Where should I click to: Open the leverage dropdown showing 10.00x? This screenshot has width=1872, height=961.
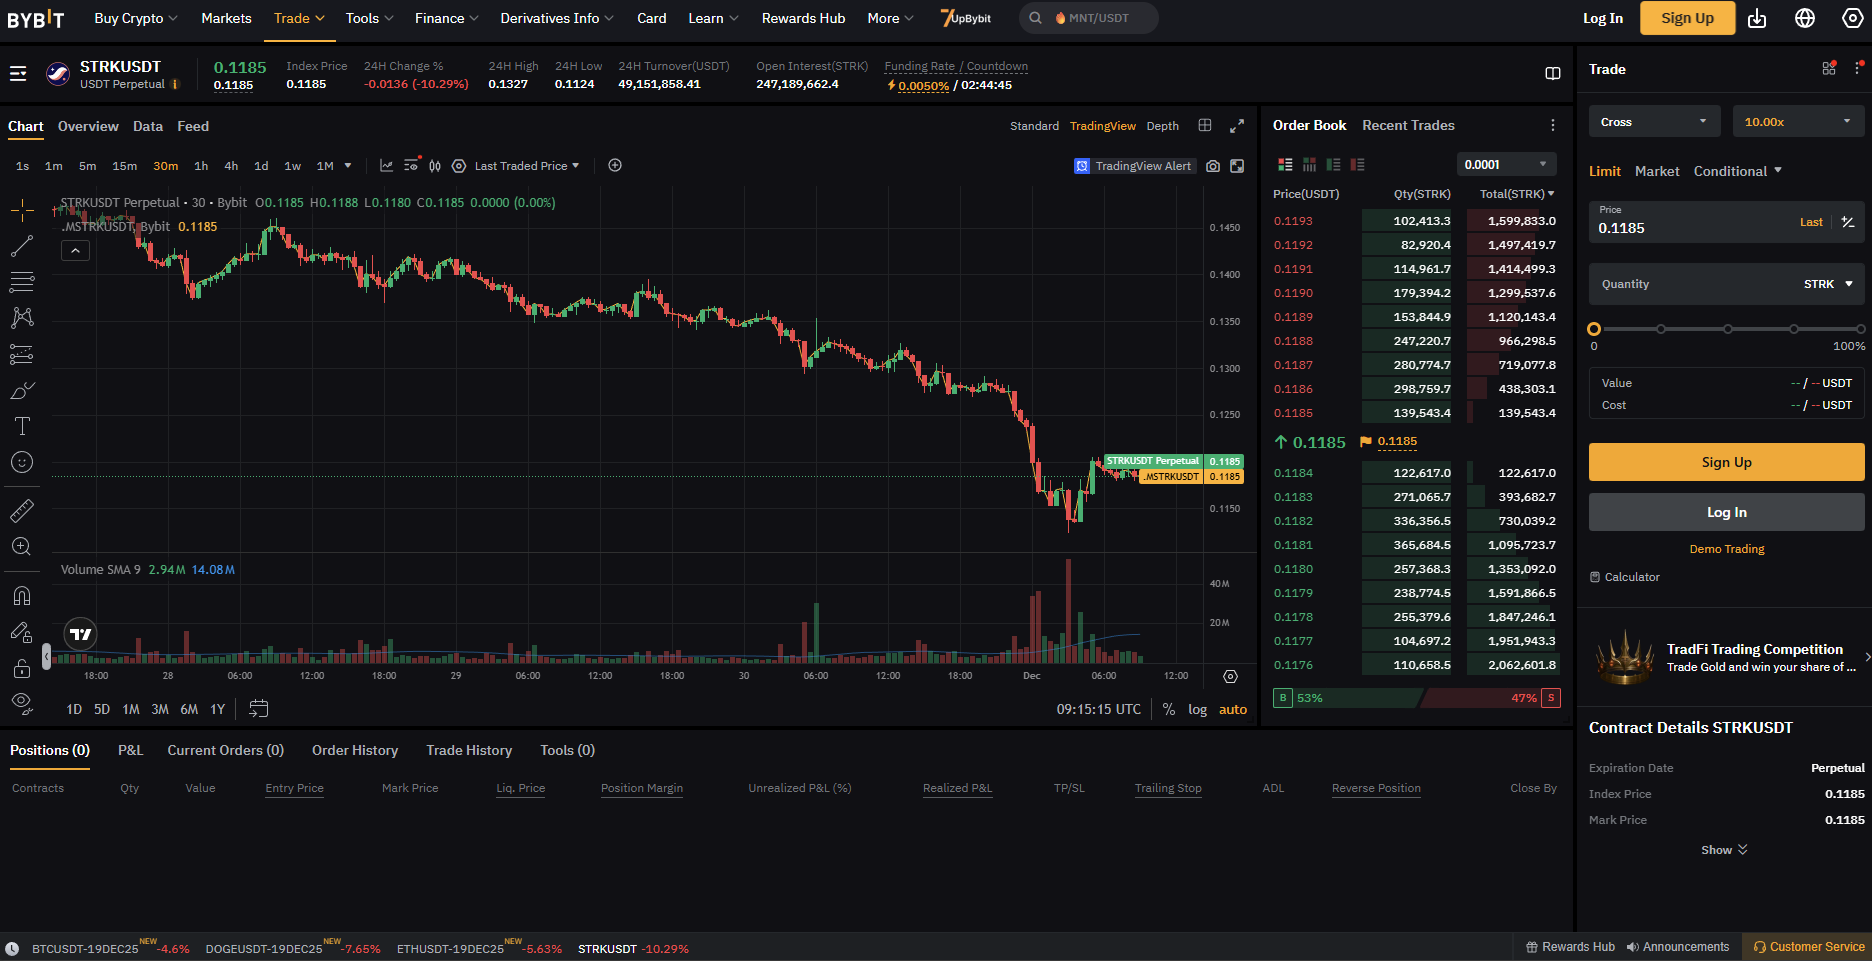(1797, 120)
